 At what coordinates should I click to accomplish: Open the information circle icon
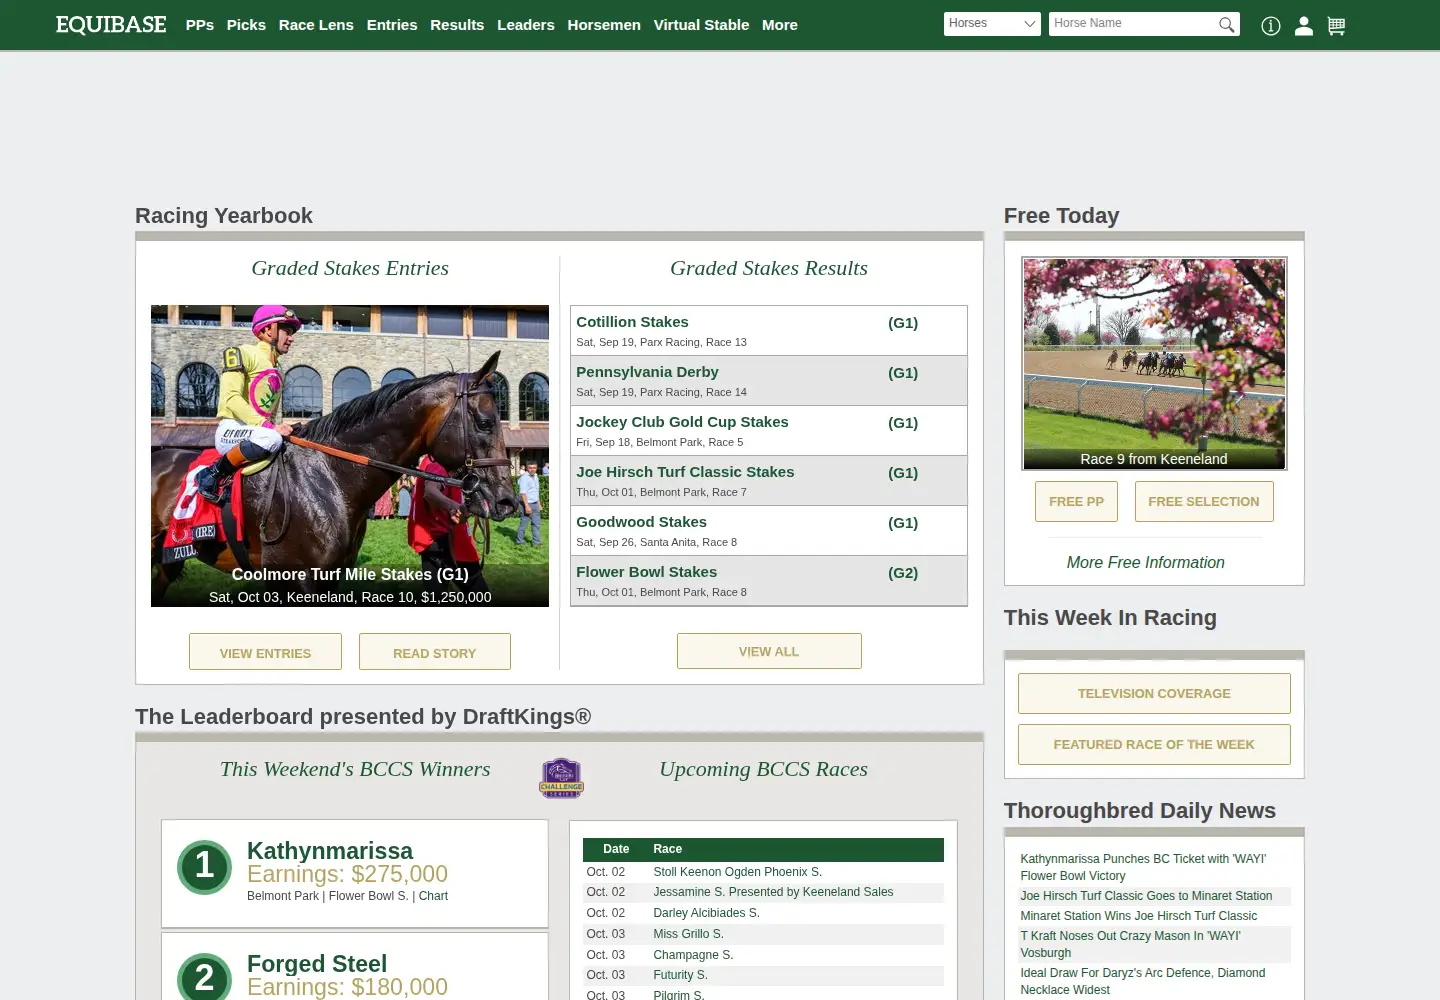pyautogui.click(x=1271, y=26)
